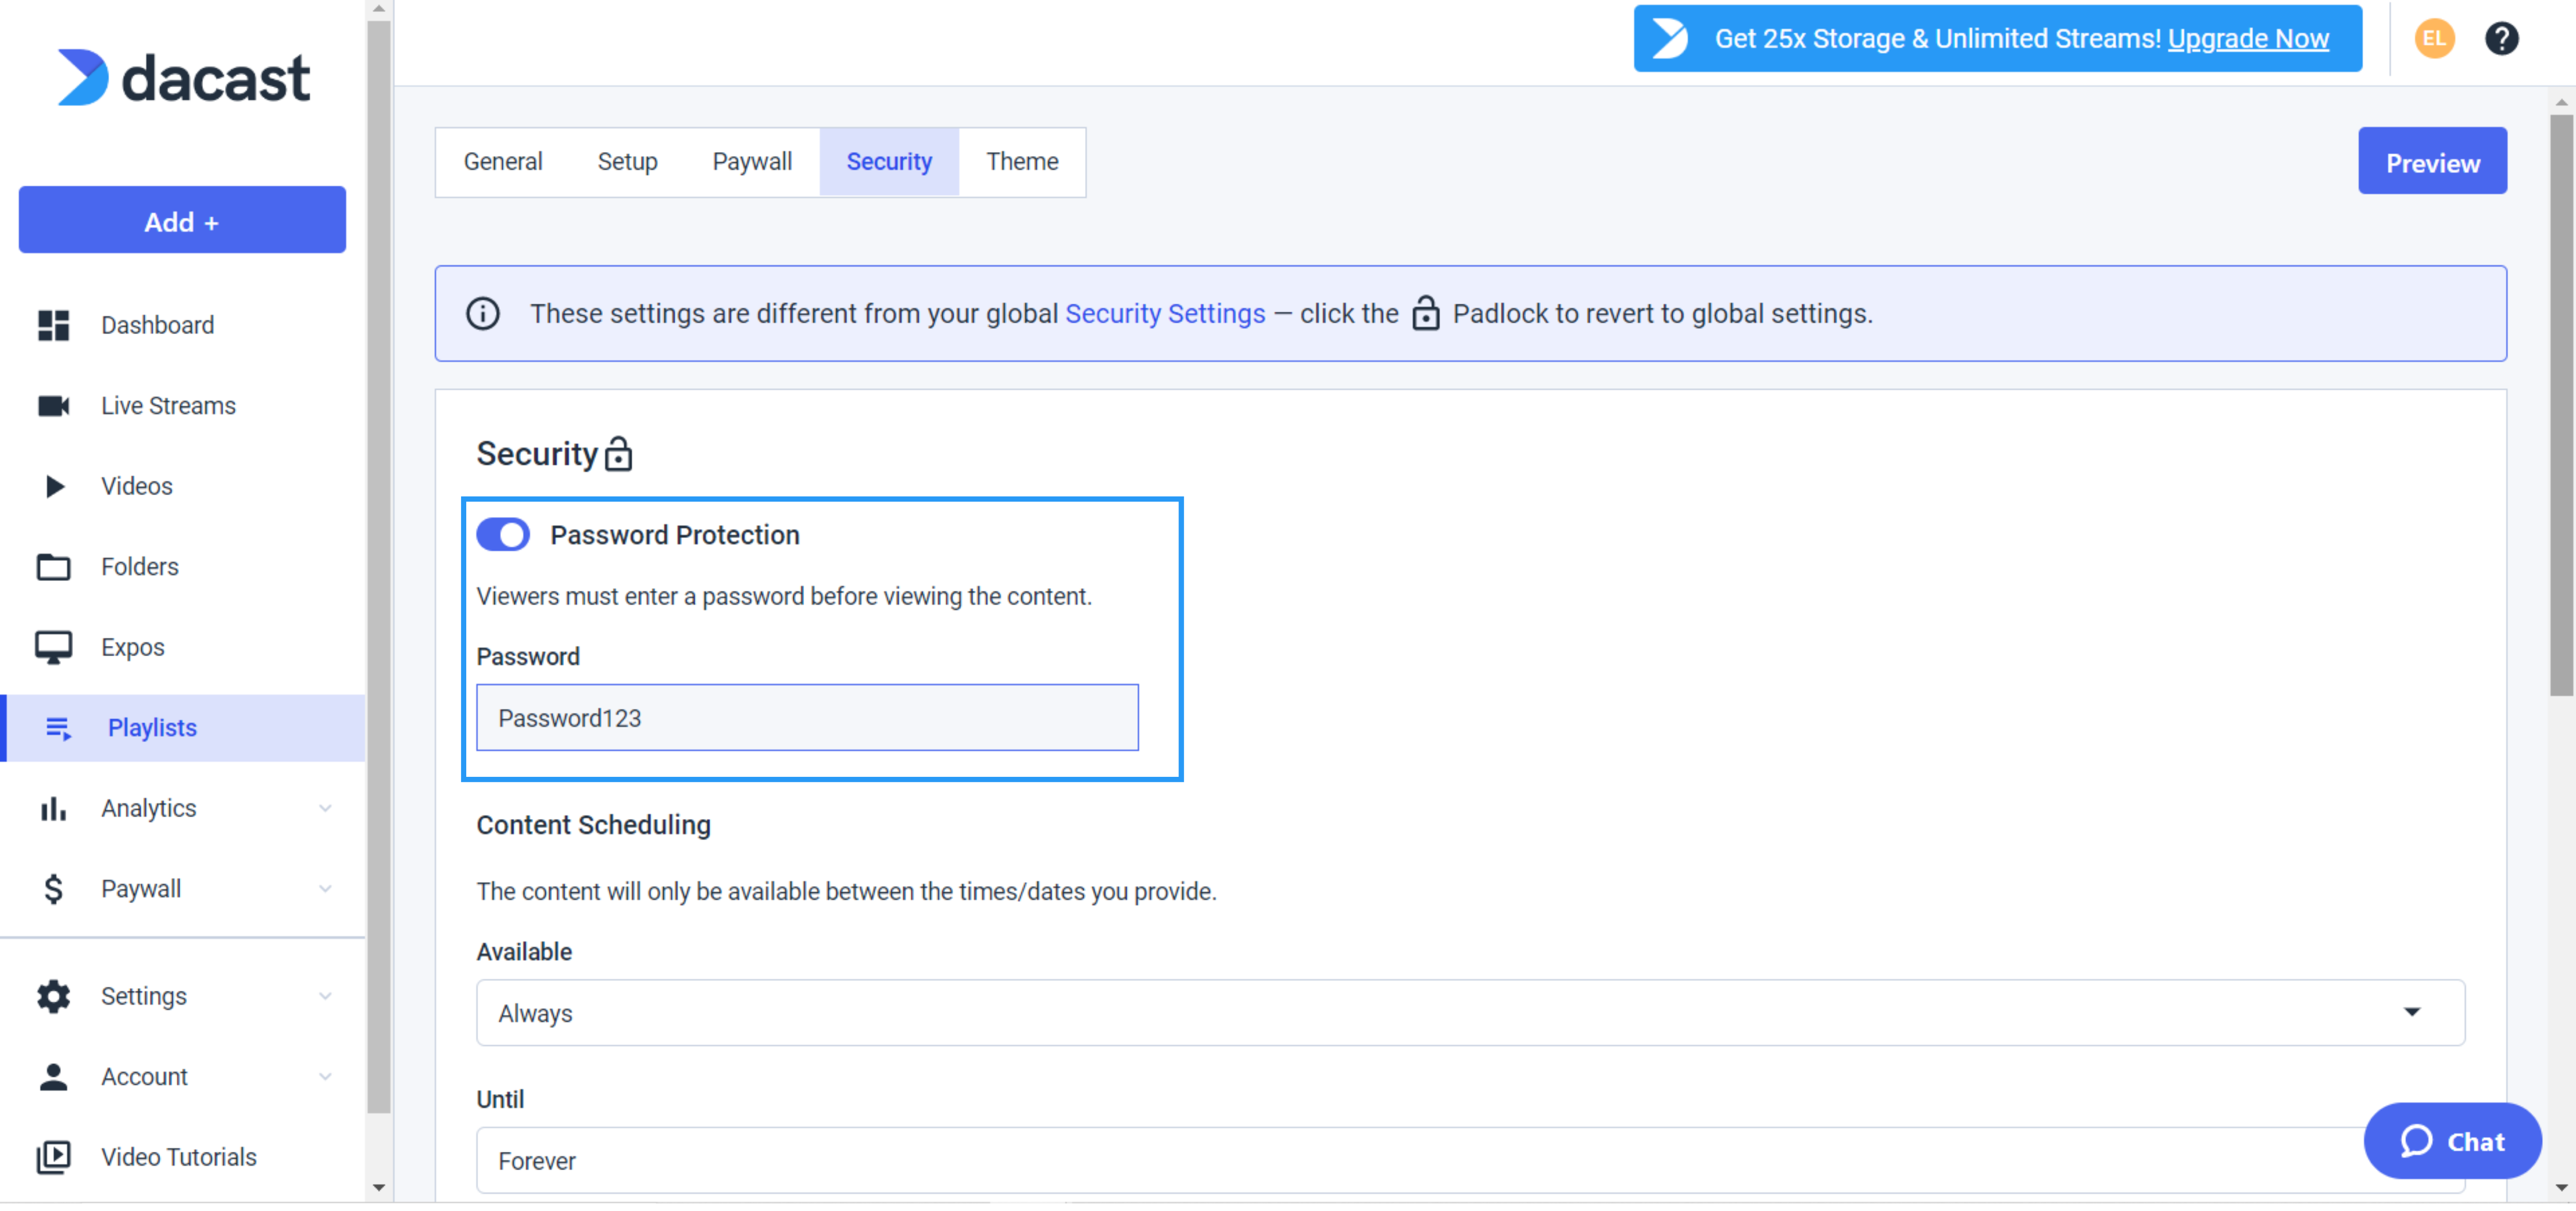Switch to the General tab
Viewport: 2576px width, 1211px height.
tap(503, 162)
